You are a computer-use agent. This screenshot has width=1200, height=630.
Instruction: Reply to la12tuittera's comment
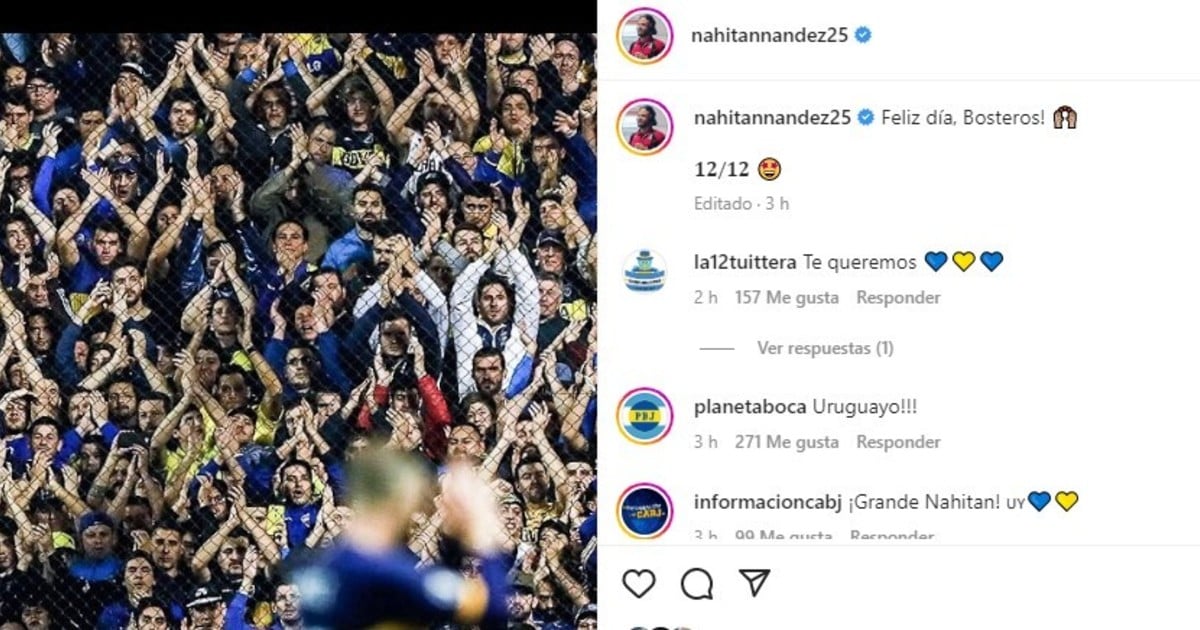pyautogui.click(x=898, y=297)
